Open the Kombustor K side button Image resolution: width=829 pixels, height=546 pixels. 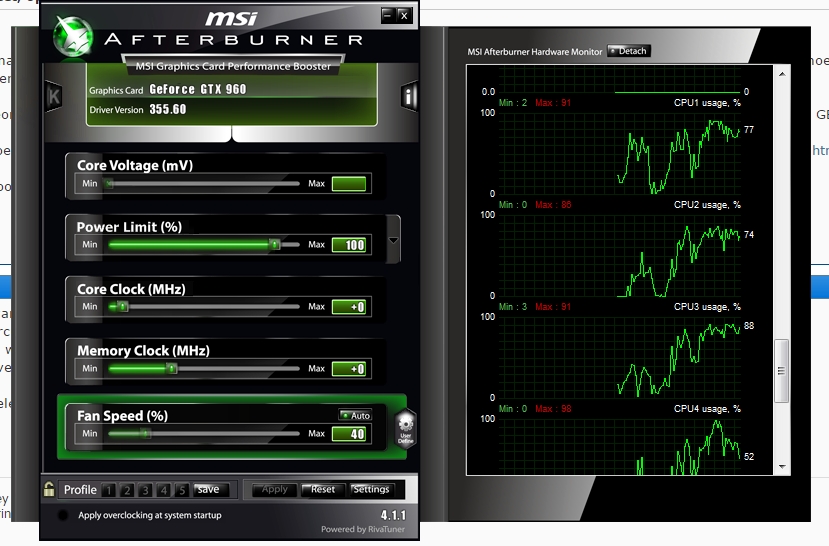(54, 96)
